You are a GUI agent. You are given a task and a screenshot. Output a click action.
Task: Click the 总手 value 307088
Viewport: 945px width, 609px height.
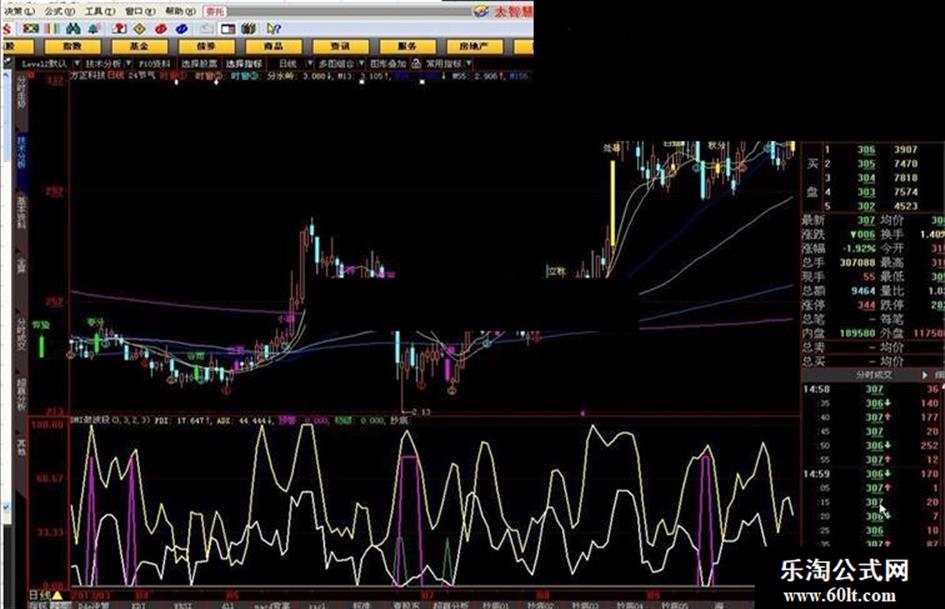pyautogui.click(x=857, y=262)
